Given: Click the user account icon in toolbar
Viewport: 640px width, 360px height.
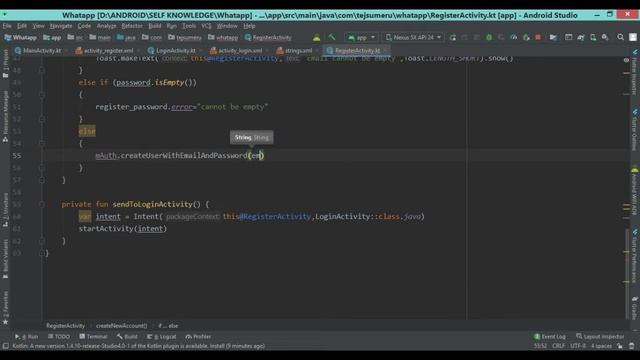Looking at the screenshot, I should [x=633, y=37].
